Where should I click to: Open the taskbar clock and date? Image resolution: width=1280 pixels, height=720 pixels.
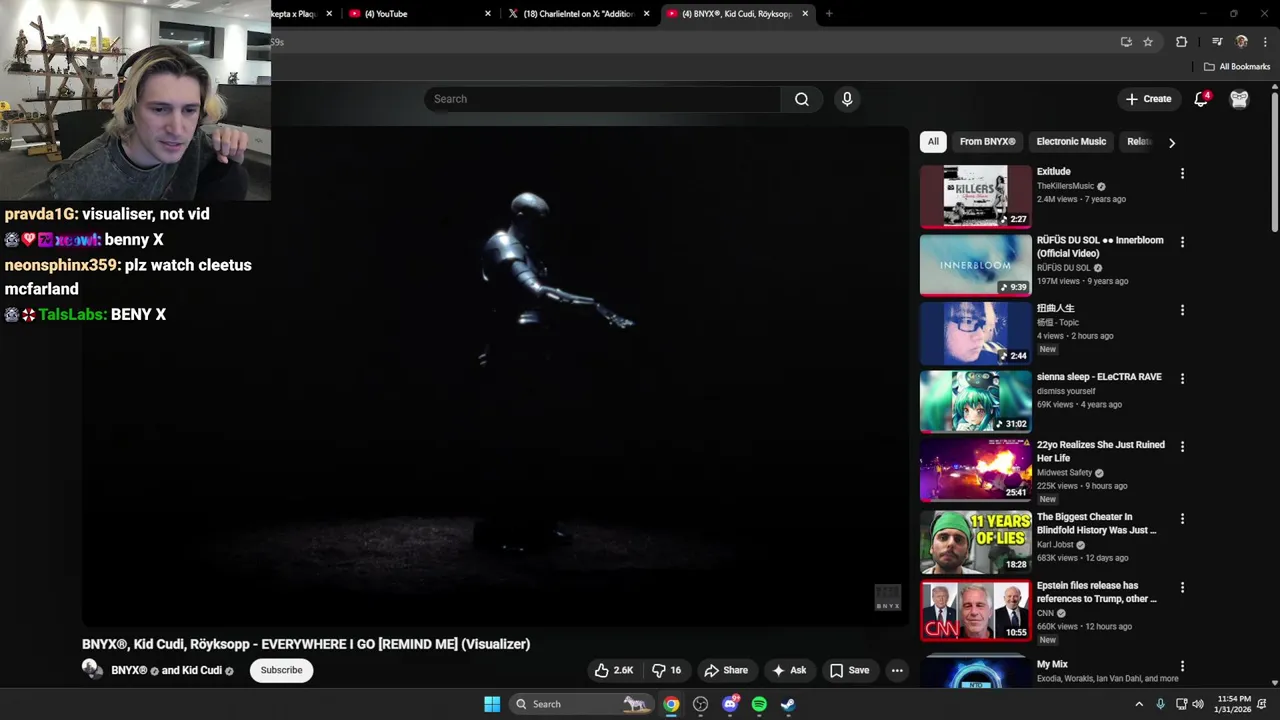pyautogui.click(x=1233, y=704)
